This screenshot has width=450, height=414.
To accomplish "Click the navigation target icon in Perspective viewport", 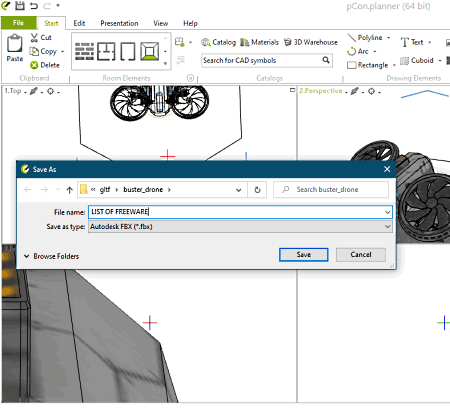I will [x=371, y=91].
